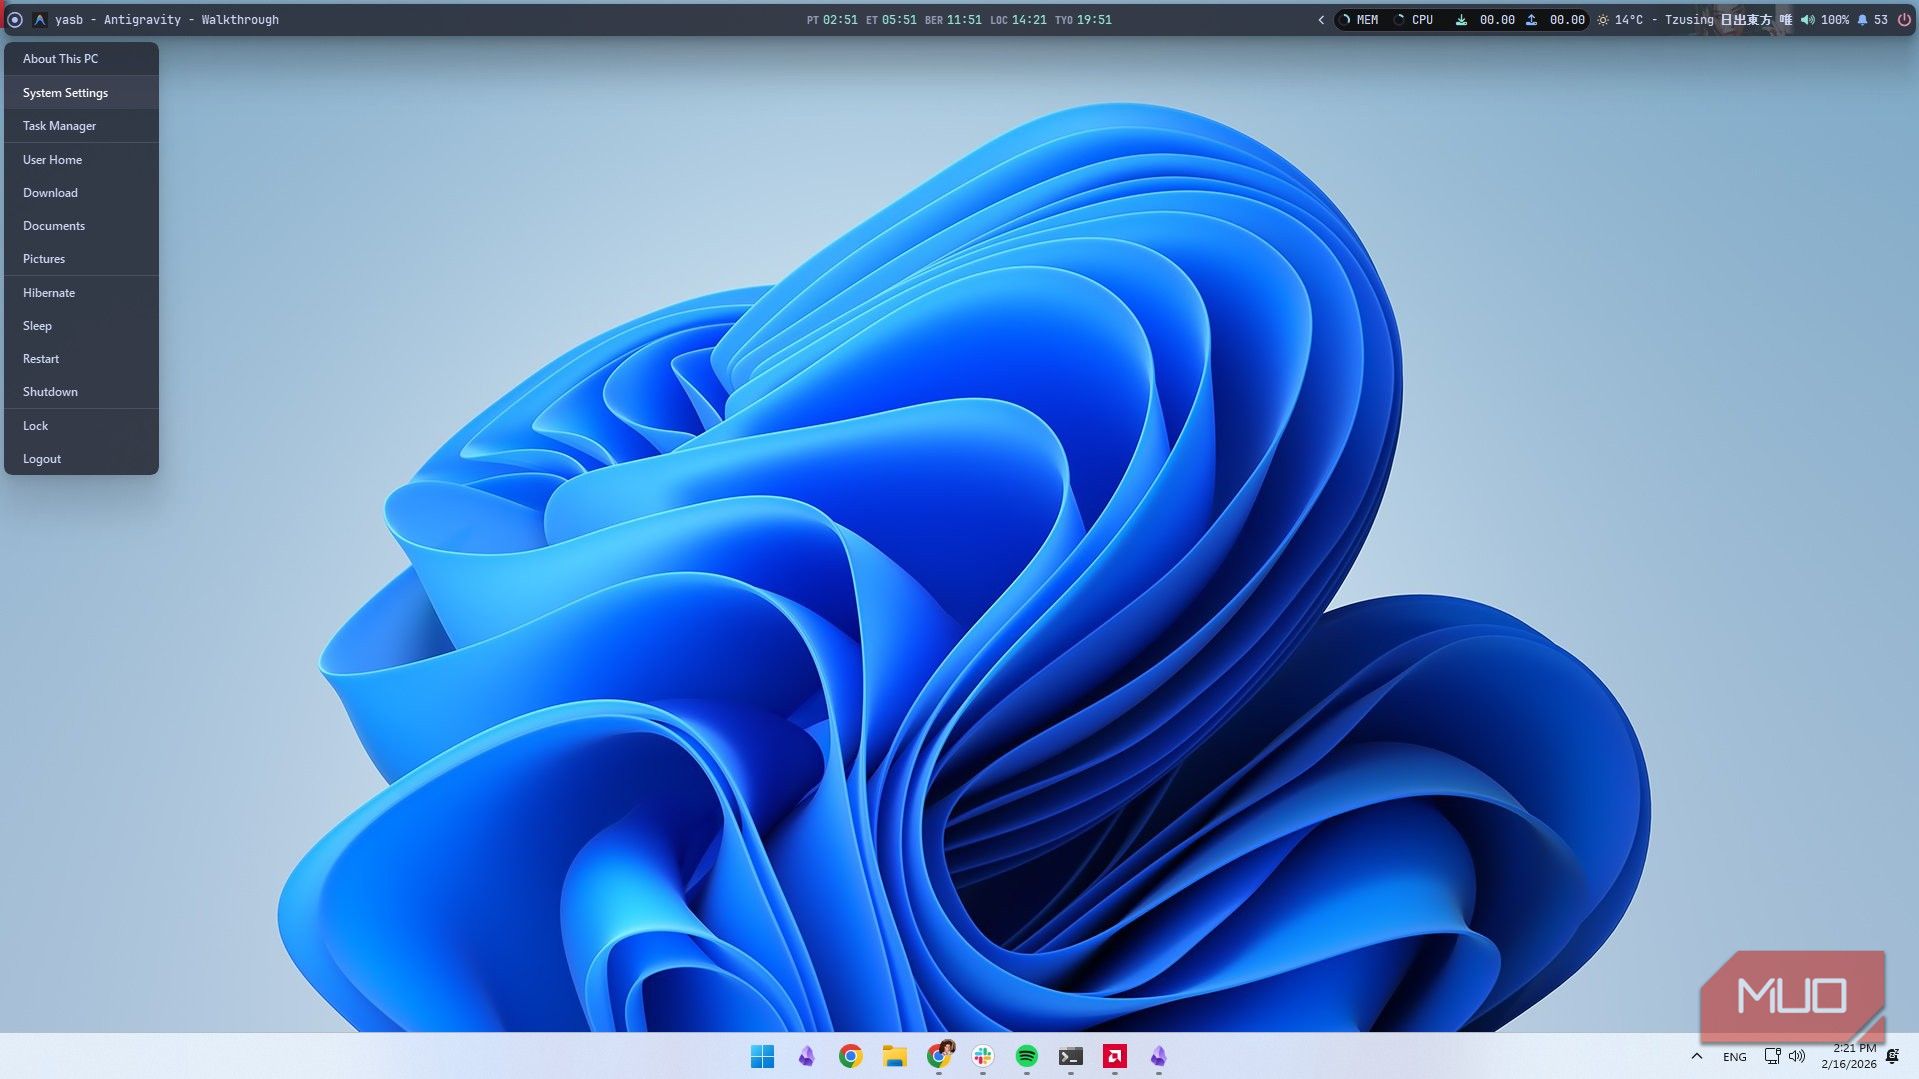1919x1079 pixels.
Task: Open the Obsidian icon next to Start
Action: click(x=806, y=1056)
